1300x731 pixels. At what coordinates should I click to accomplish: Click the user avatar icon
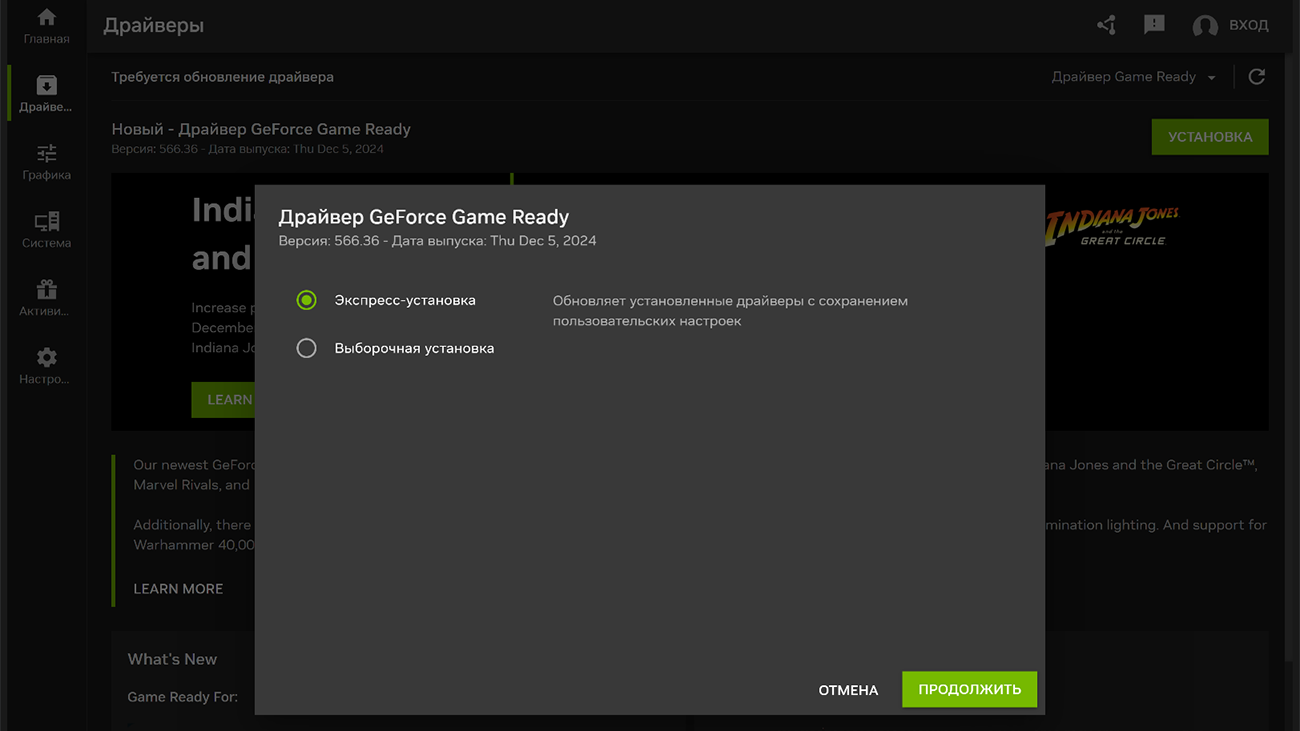(1205, 26)
